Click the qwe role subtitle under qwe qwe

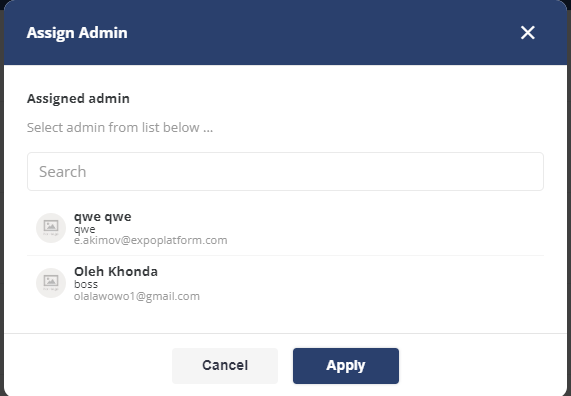point(84,230)
